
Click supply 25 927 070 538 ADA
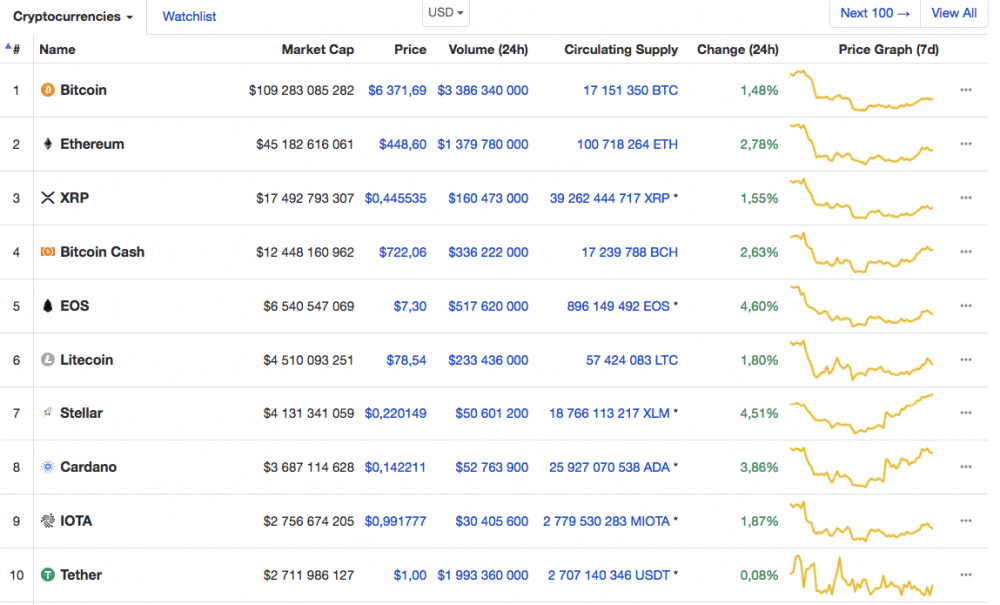pos(609,467)
